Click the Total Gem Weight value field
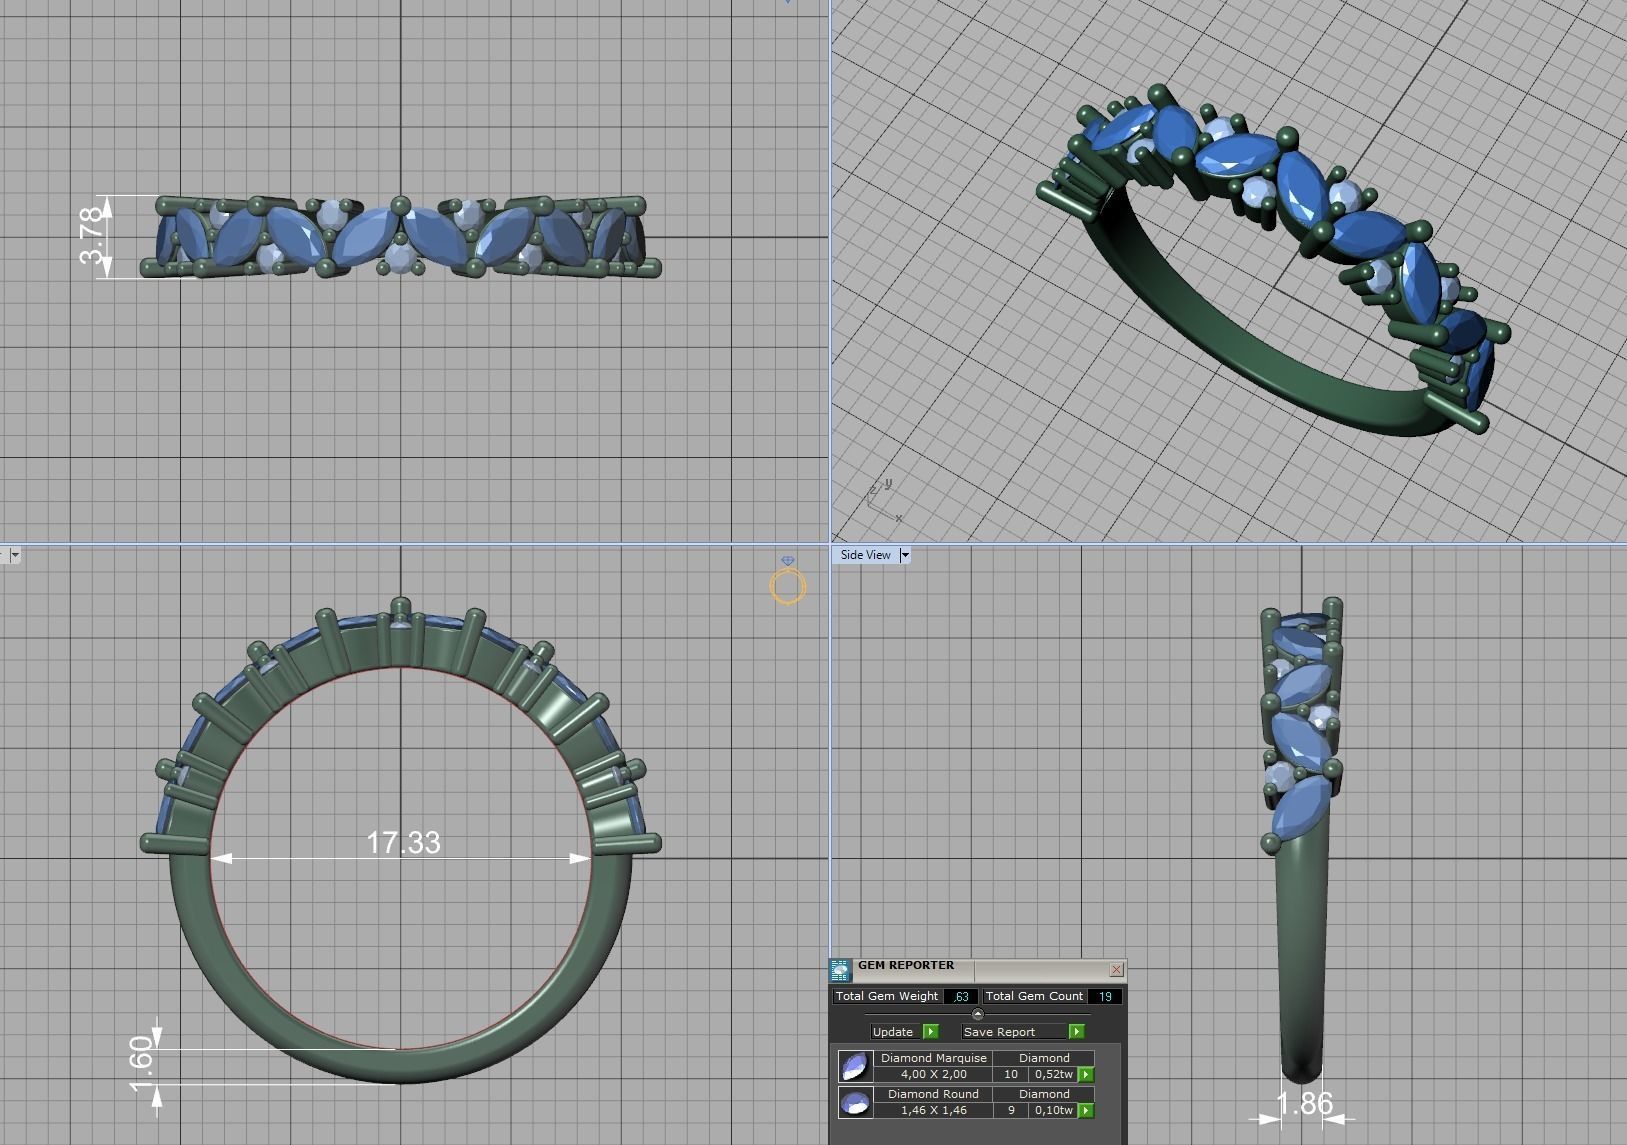 pos(961,996)
